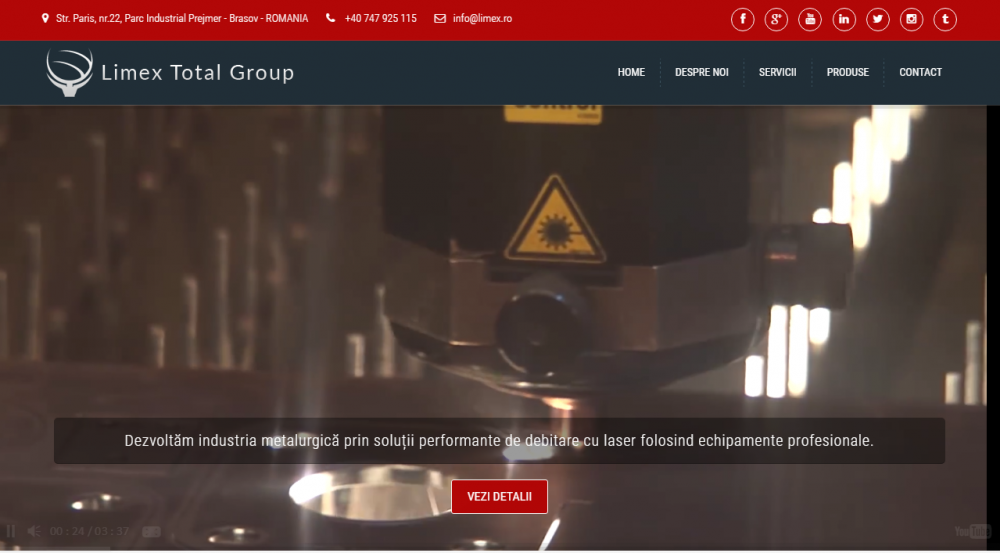Viewport: 1000px width, 553px height.
Task: Navigate to the CONTACT page
Action: pyautogui.click(x=920, y=72)
